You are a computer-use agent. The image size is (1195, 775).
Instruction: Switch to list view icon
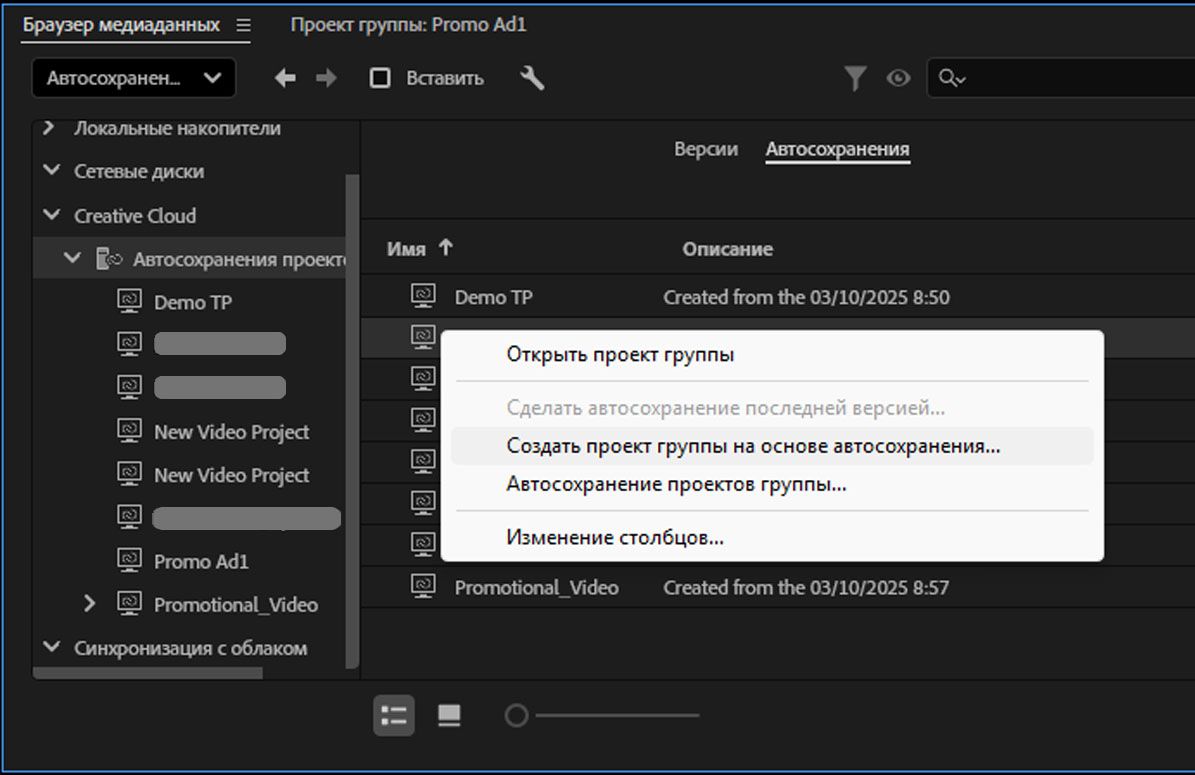394,715
